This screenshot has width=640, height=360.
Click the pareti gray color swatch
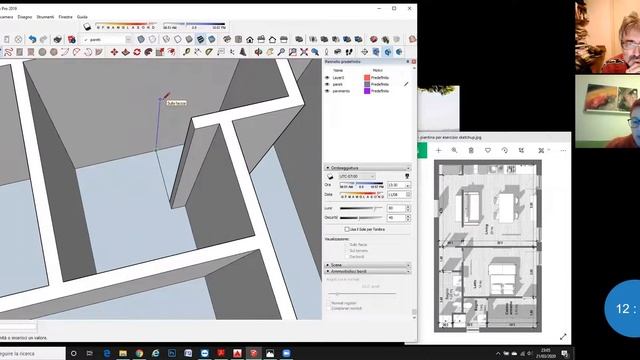(x=367, y=84)
